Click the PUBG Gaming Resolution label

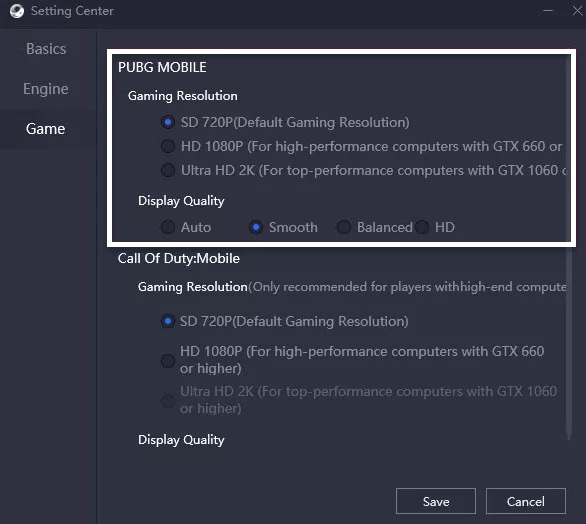click(182, 96)
